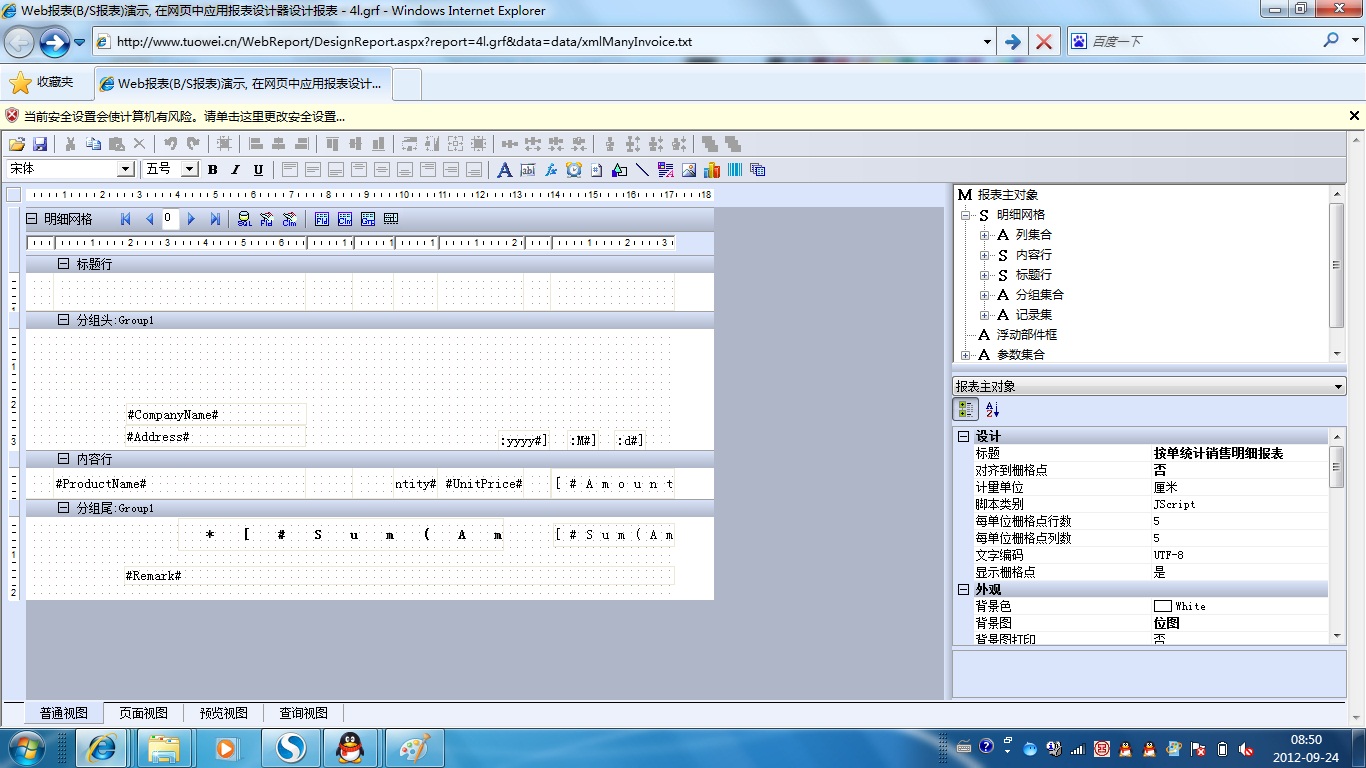Toggle bold formatting
Viewport: 1366px width, 768px height.
(x=213, y=170)
